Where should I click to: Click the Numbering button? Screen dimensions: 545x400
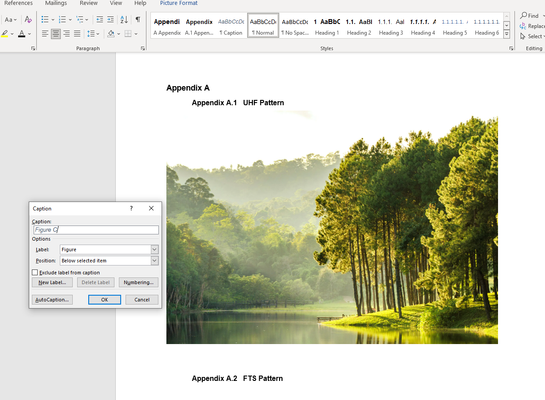pos(138,283)
